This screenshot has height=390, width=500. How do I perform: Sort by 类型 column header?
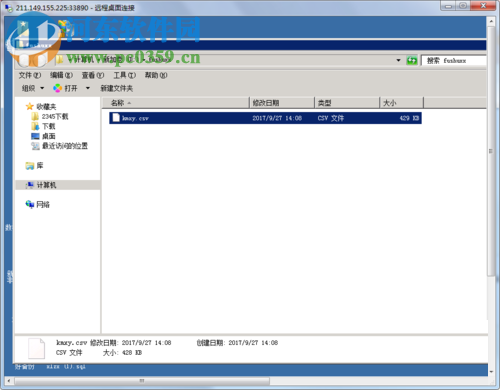347,103
